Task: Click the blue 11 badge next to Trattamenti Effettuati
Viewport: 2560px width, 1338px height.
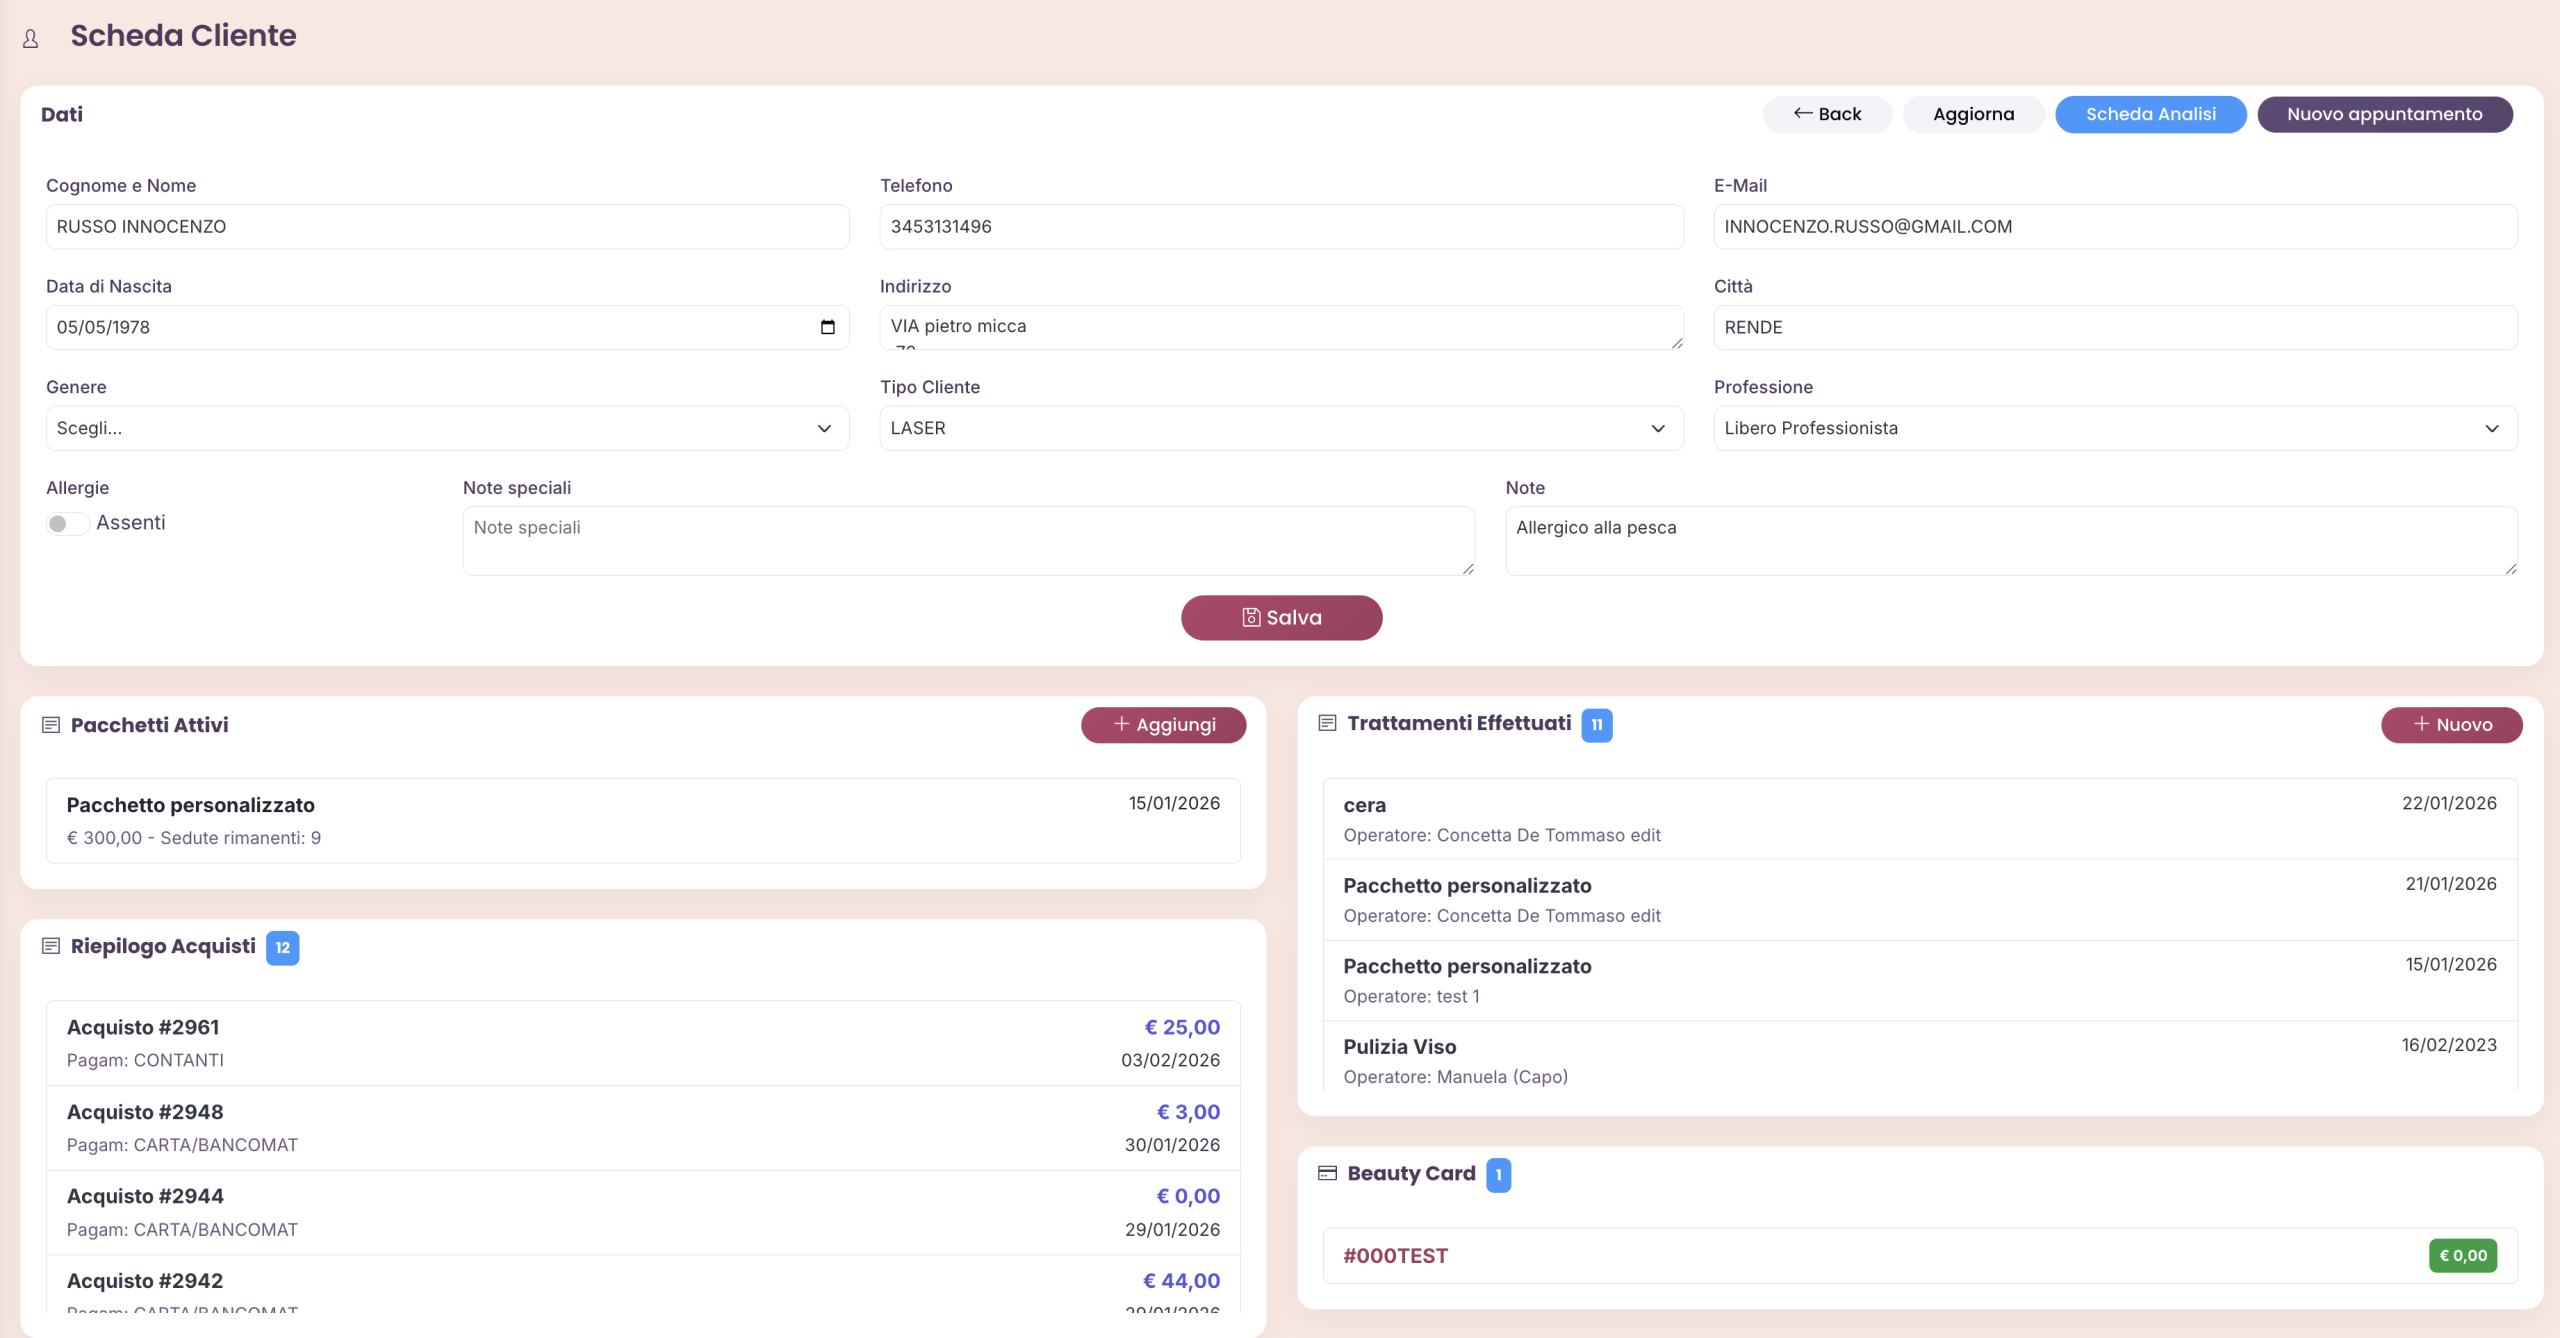Action: pyautogui.click(x=1596, y=724)
